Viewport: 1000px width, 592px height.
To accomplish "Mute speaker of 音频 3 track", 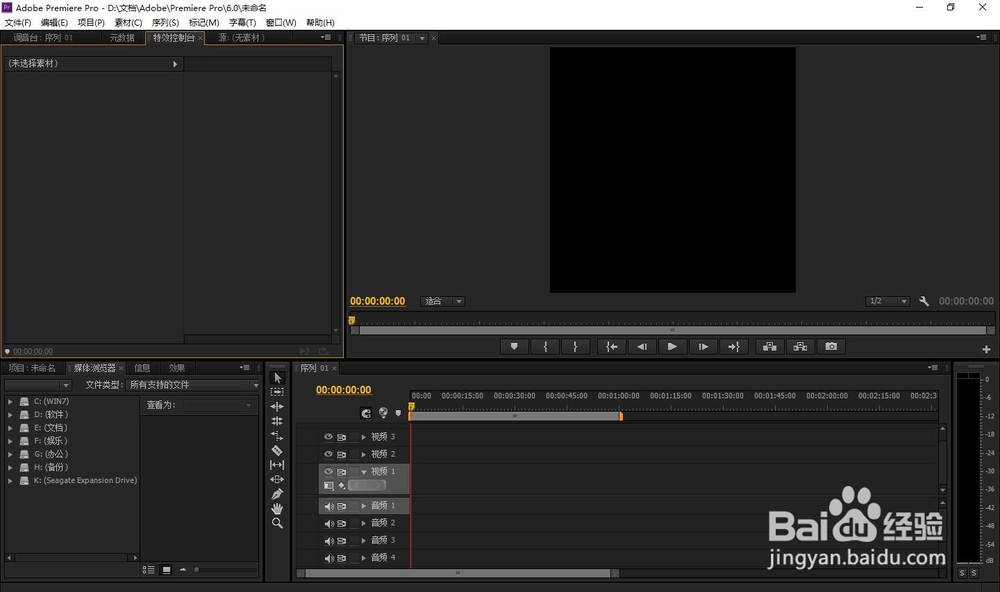I will [328, 540].
